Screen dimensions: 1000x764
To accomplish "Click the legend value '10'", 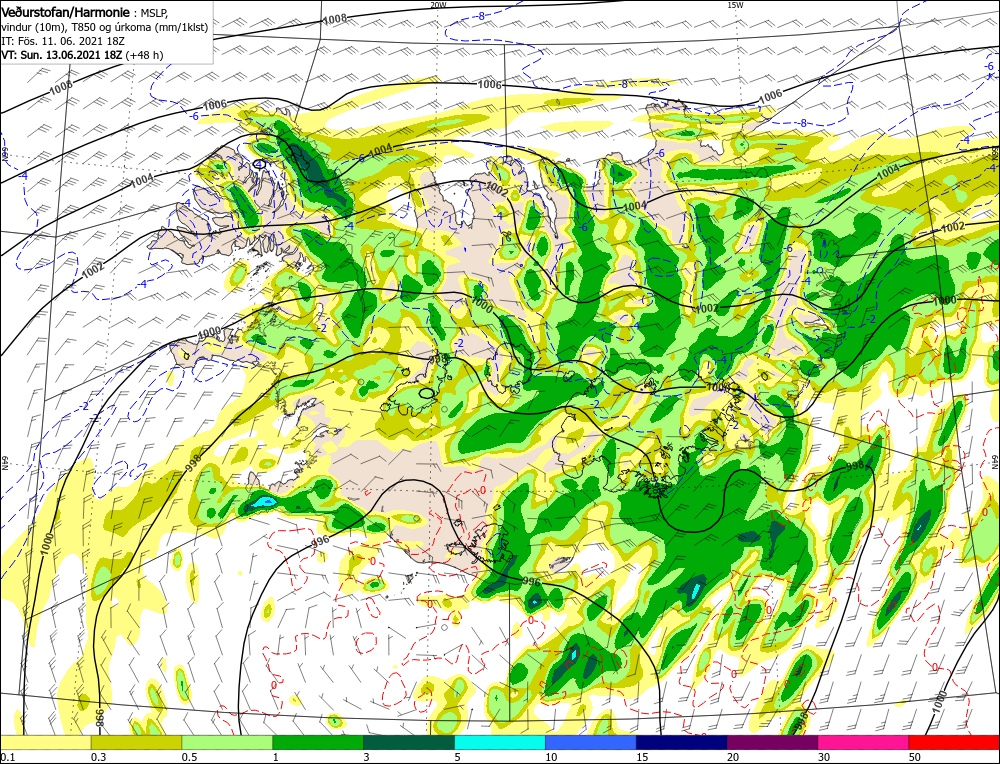I will point(552,757).
